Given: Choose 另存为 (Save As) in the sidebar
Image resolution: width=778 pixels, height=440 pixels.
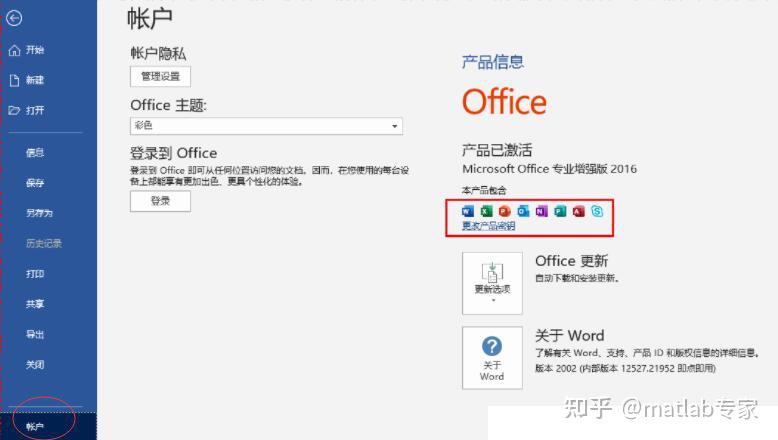Looking at the screenshot, I should pyautogui.click(x=39, y=213).
